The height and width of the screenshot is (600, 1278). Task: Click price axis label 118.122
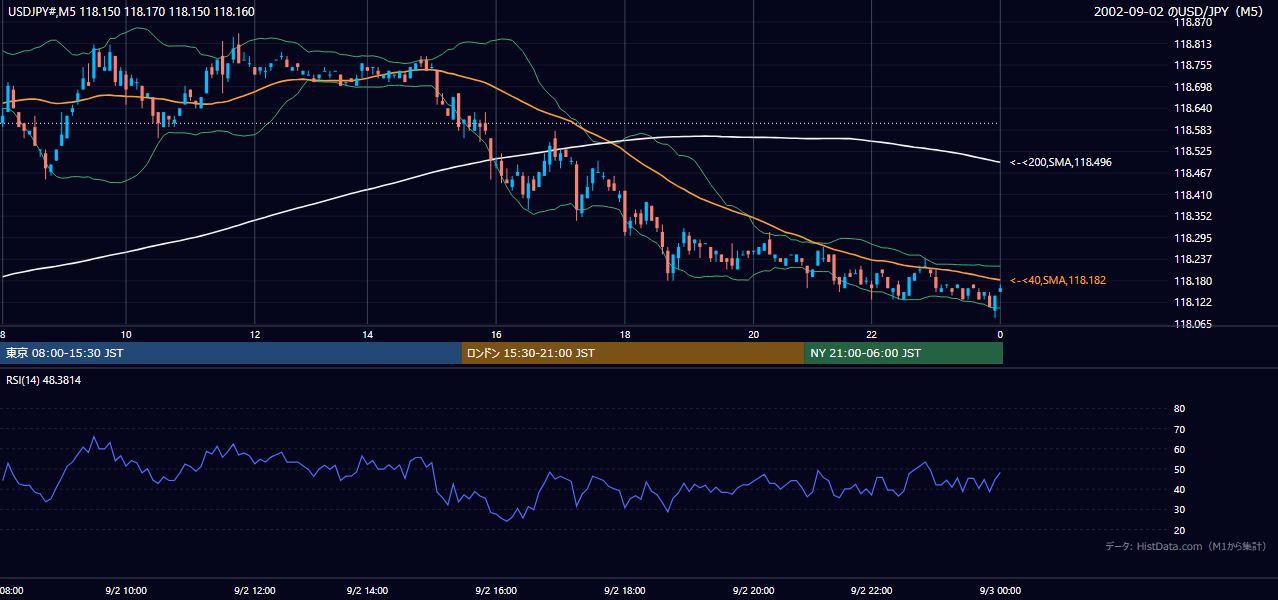[1192, 302]
